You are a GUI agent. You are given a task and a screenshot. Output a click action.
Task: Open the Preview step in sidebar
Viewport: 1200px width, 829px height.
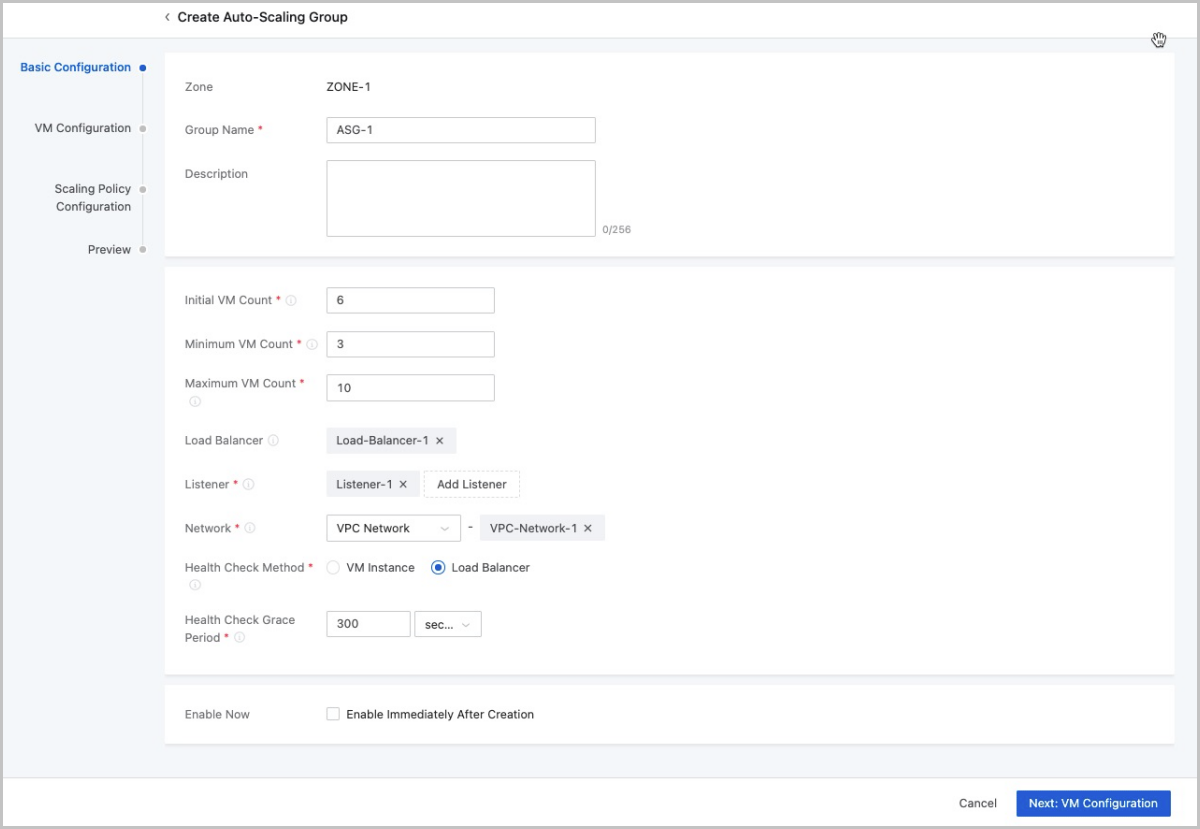click(x=109, y=250)
